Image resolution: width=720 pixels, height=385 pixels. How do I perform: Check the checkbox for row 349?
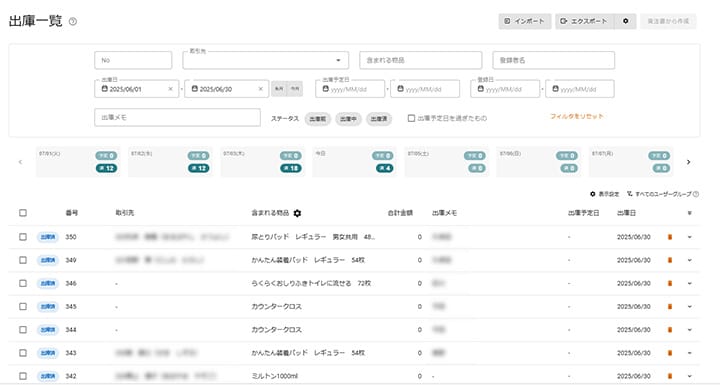click(23, 260)
